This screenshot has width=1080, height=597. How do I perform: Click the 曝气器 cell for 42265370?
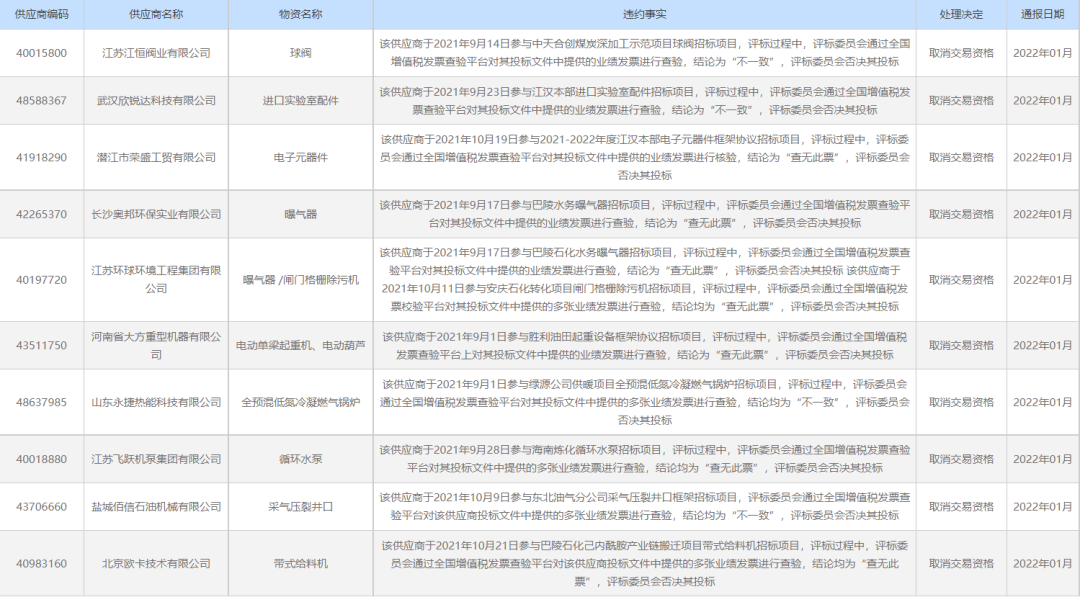300,214
